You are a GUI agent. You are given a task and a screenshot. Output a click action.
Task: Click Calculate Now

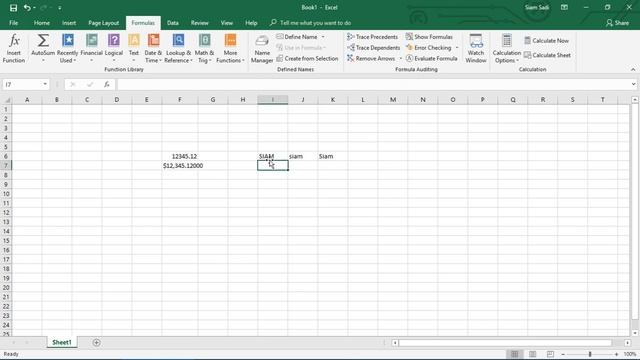tap(547, 40)
